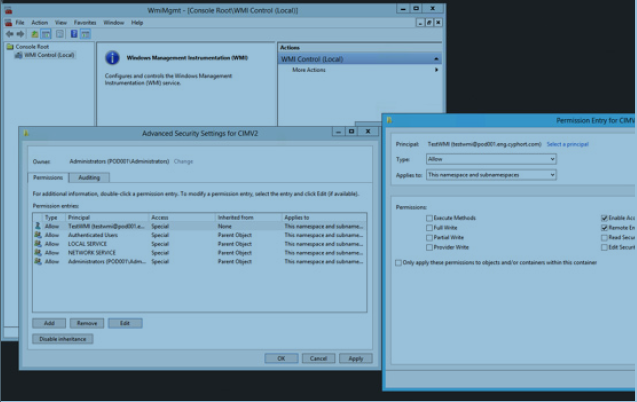Open the Window menu
The height and width of the screenshot is (402, 637).
(114, 23)
